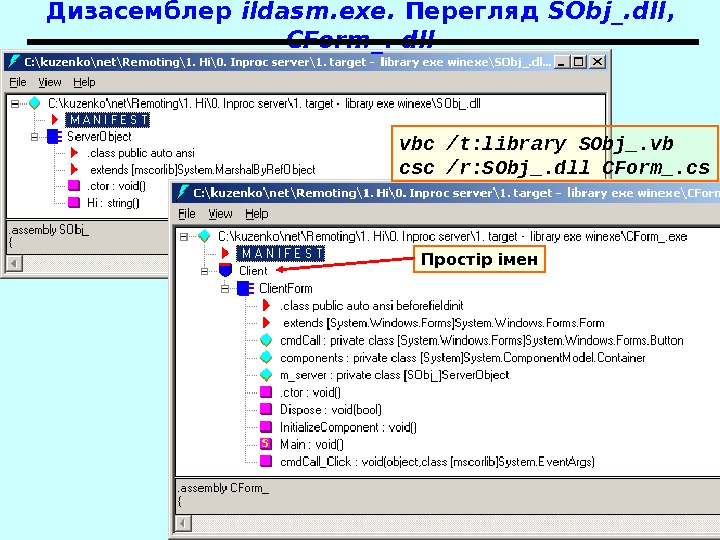The image size is (720, 540).
Task: Select '.ctor : void()' under ClientForm
Action: click(310, 393)
